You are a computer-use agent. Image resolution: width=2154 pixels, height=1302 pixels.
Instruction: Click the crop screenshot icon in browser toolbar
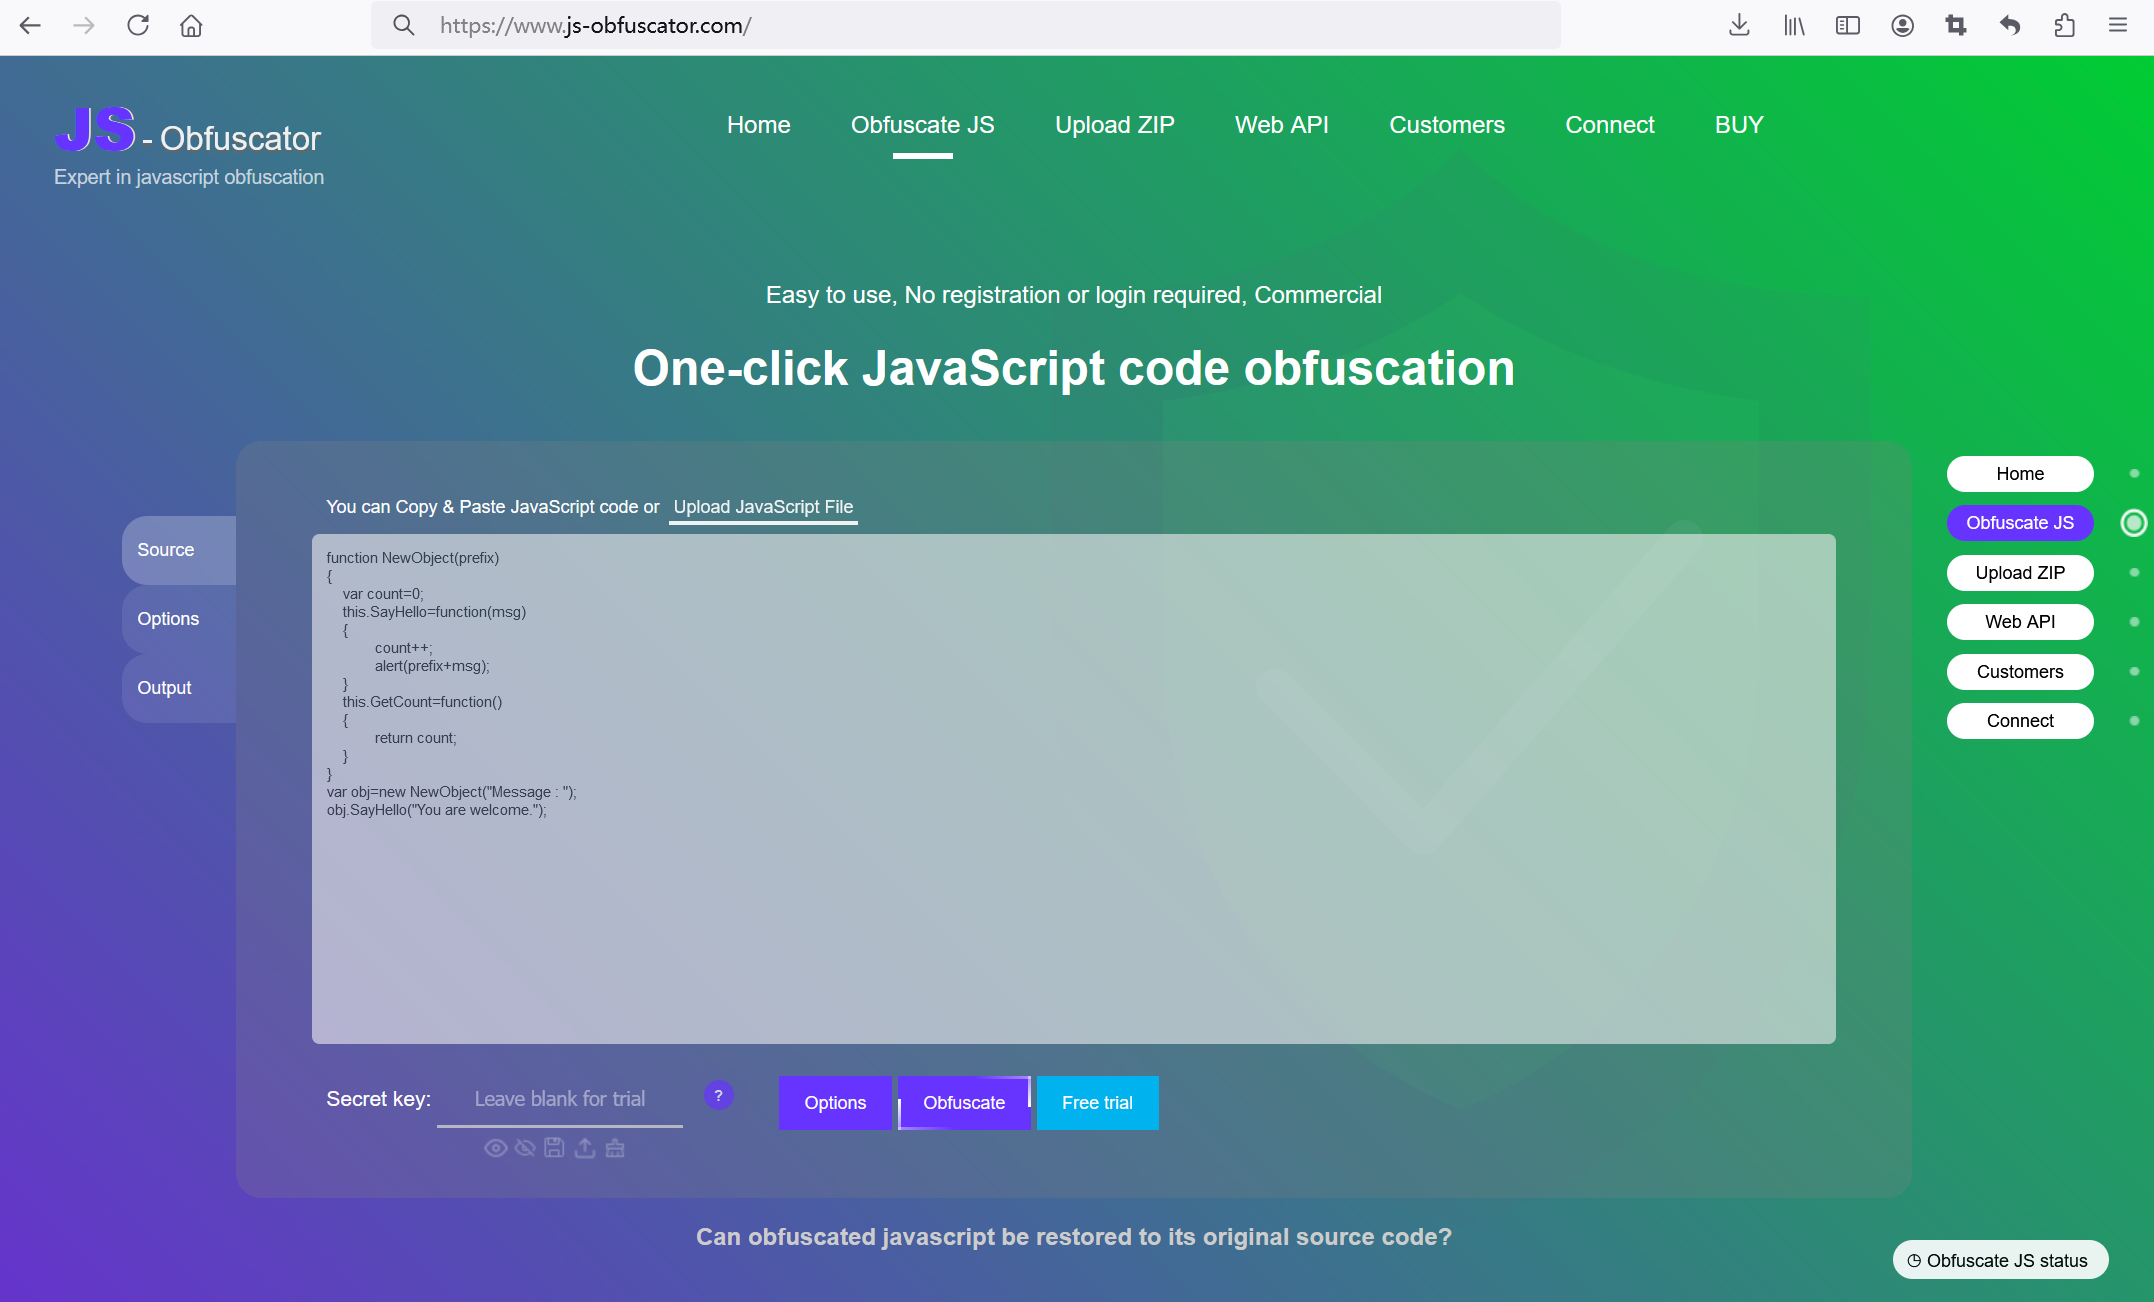pyautogui.click(x=1956, y=26)
